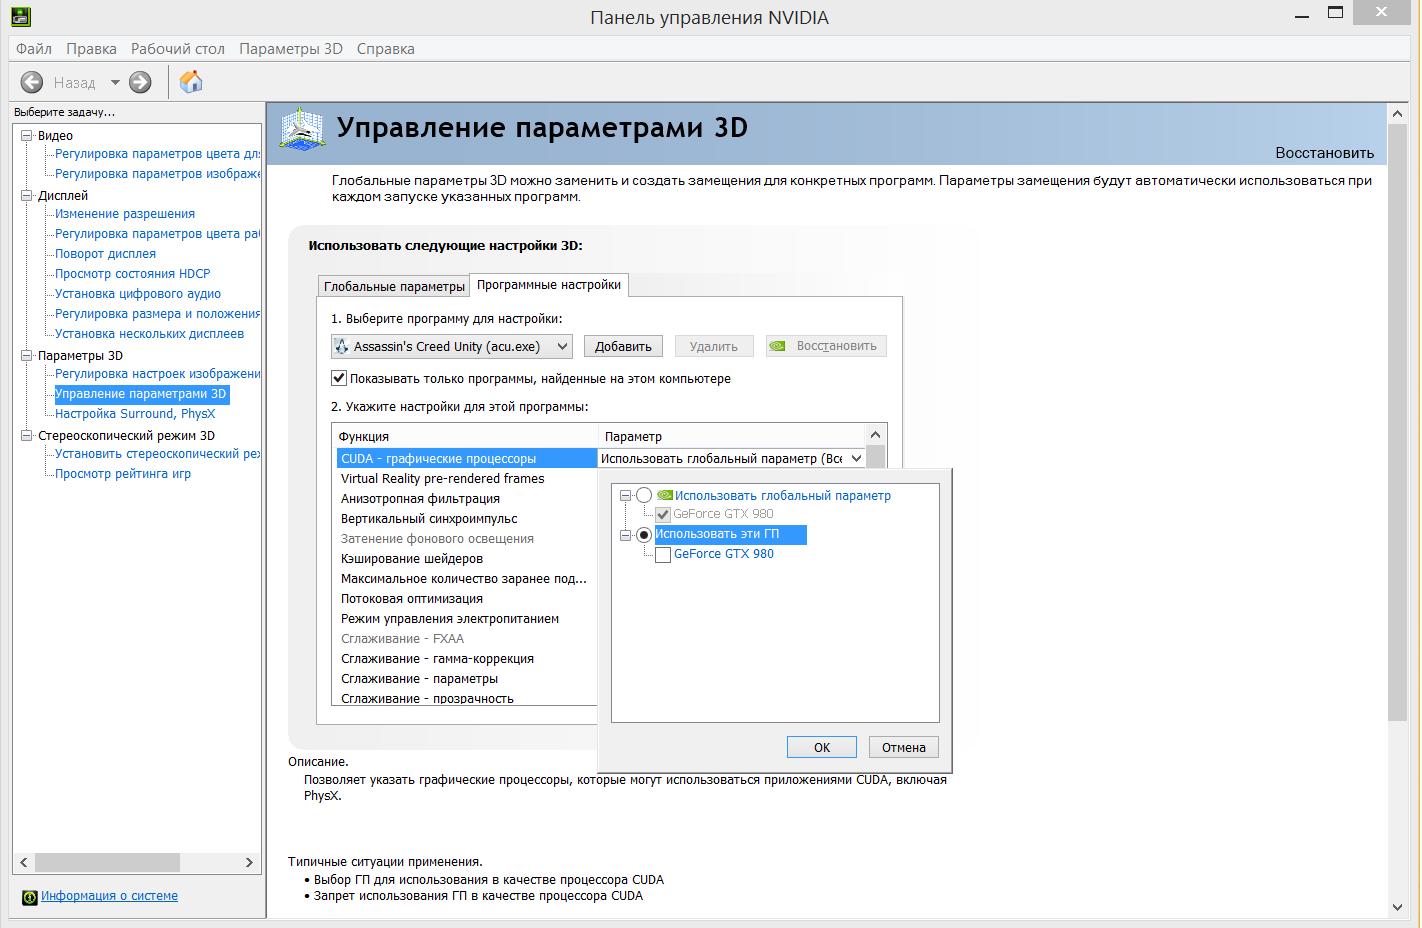Click the system information icon
Screen dimensions: 1422x928
tap(30, 897)
